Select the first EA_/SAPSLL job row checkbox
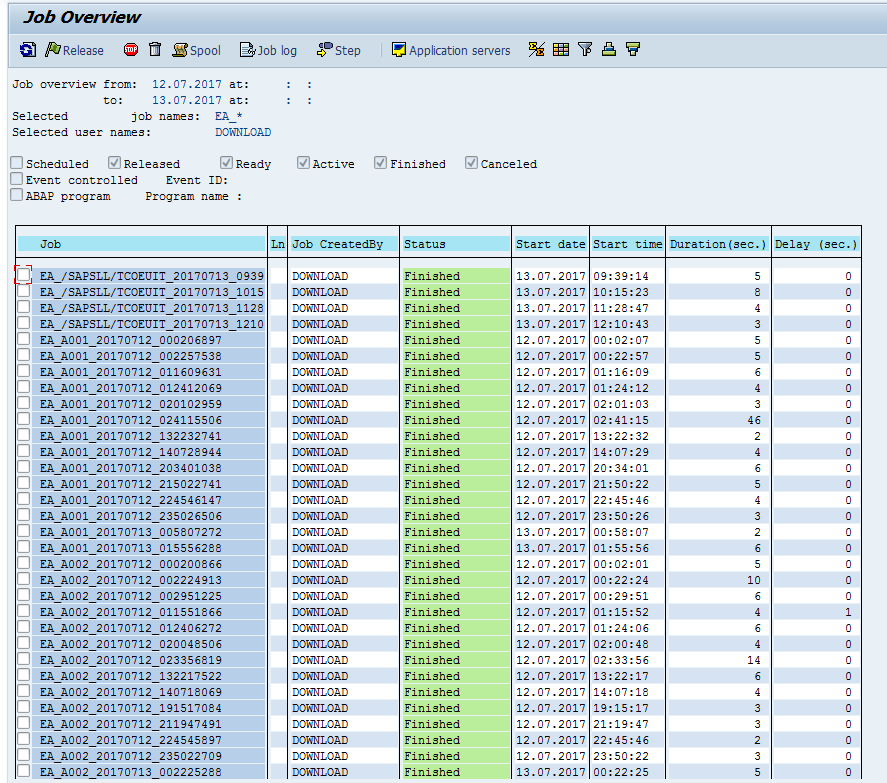Screen dimensions: 887x783 [22, 276]
